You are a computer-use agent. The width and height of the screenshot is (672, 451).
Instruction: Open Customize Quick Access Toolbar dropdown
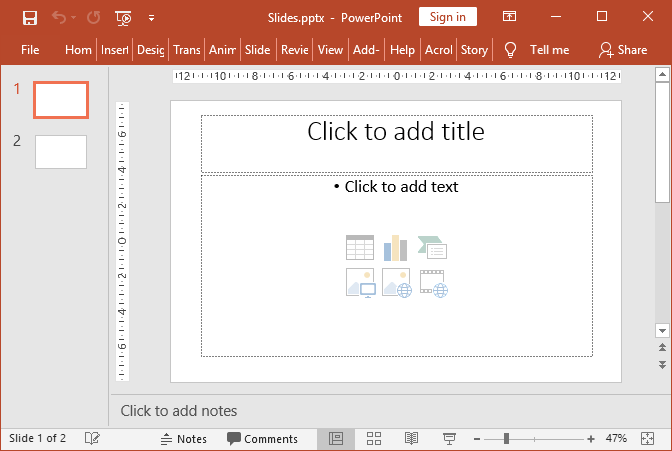(x=151, y=17)
